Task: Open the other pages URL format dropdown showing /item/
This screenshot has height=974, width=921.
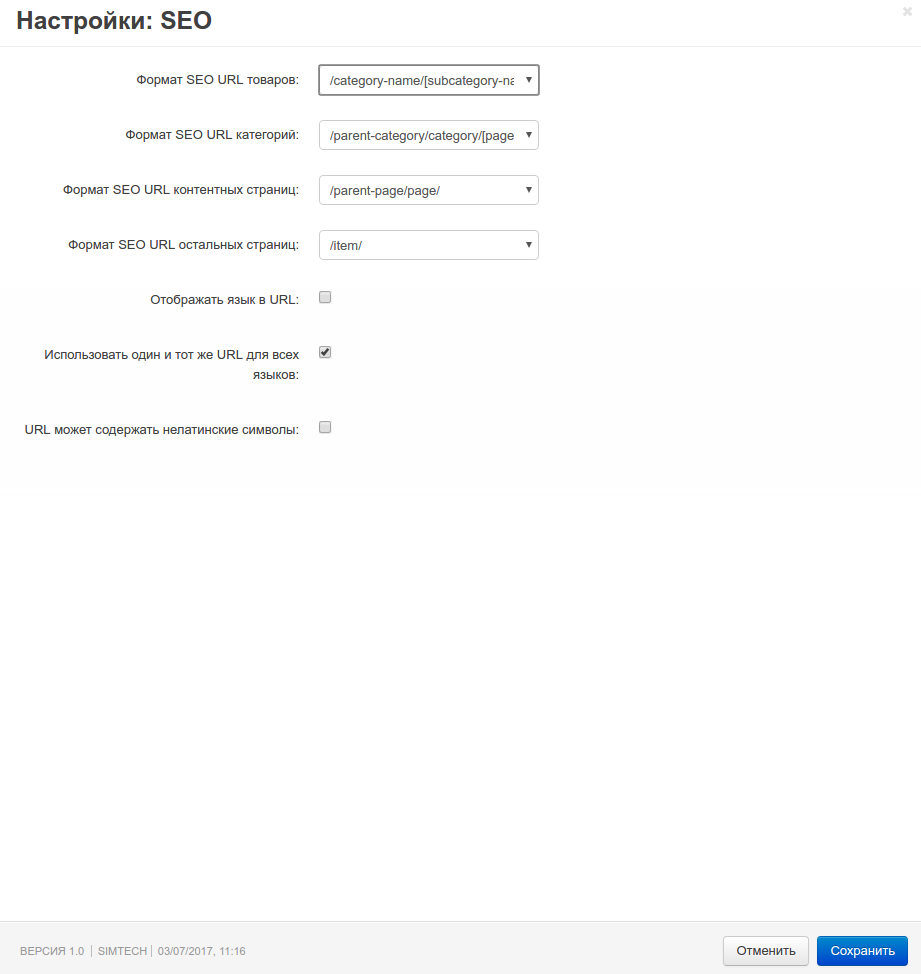Action: [429, 245]
